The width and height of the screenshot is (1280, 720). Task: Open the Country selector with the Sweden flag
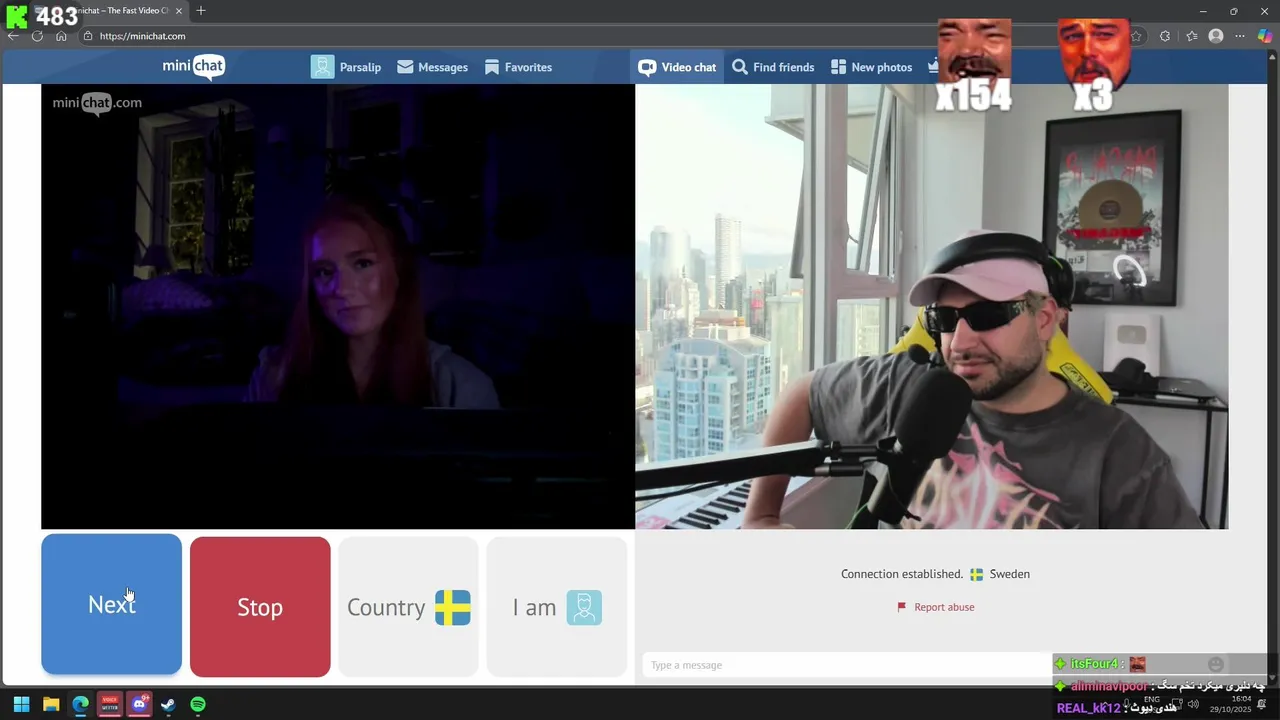pyautogui.click(x=408, y=607)
